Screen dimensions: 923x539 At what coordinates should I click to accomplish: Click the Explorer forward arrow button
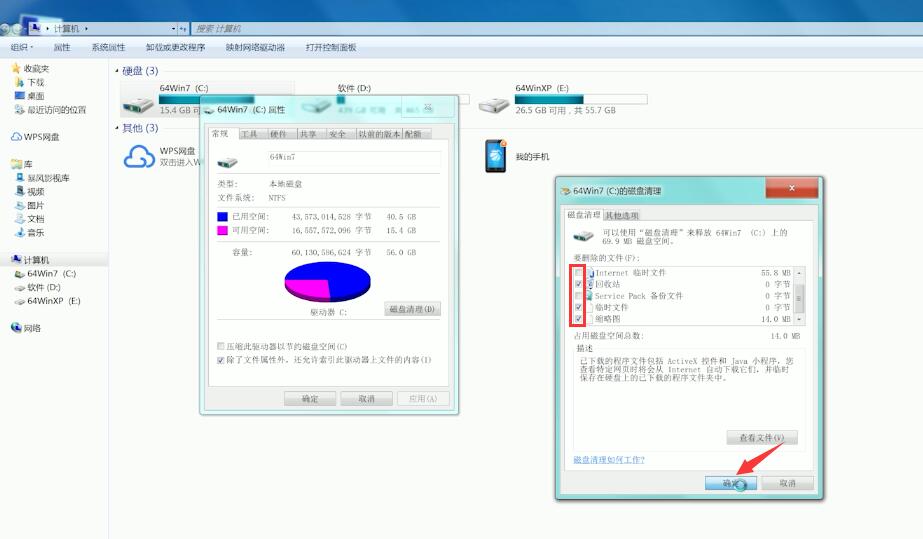(x=18, y=28)
